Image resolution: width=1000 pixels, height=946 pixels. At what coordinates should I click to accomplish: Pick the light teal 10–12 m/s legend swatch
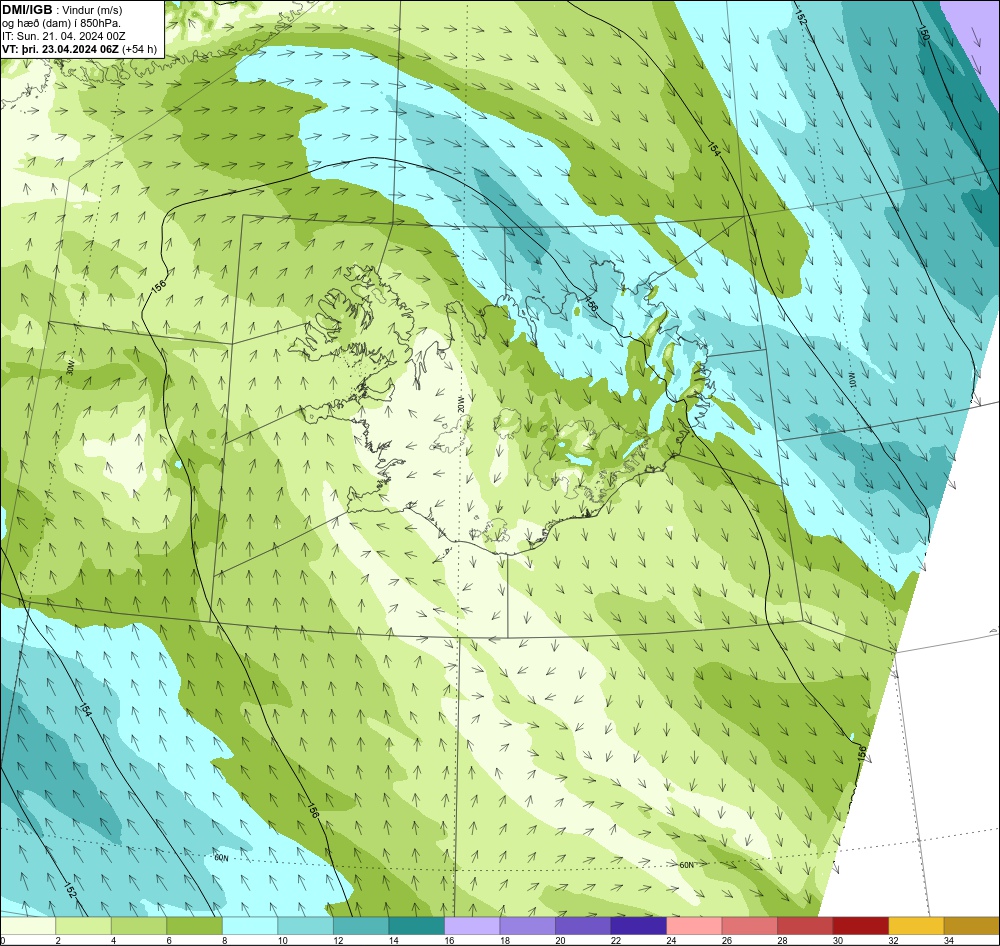pyautogui.click(x=305, y=926)
